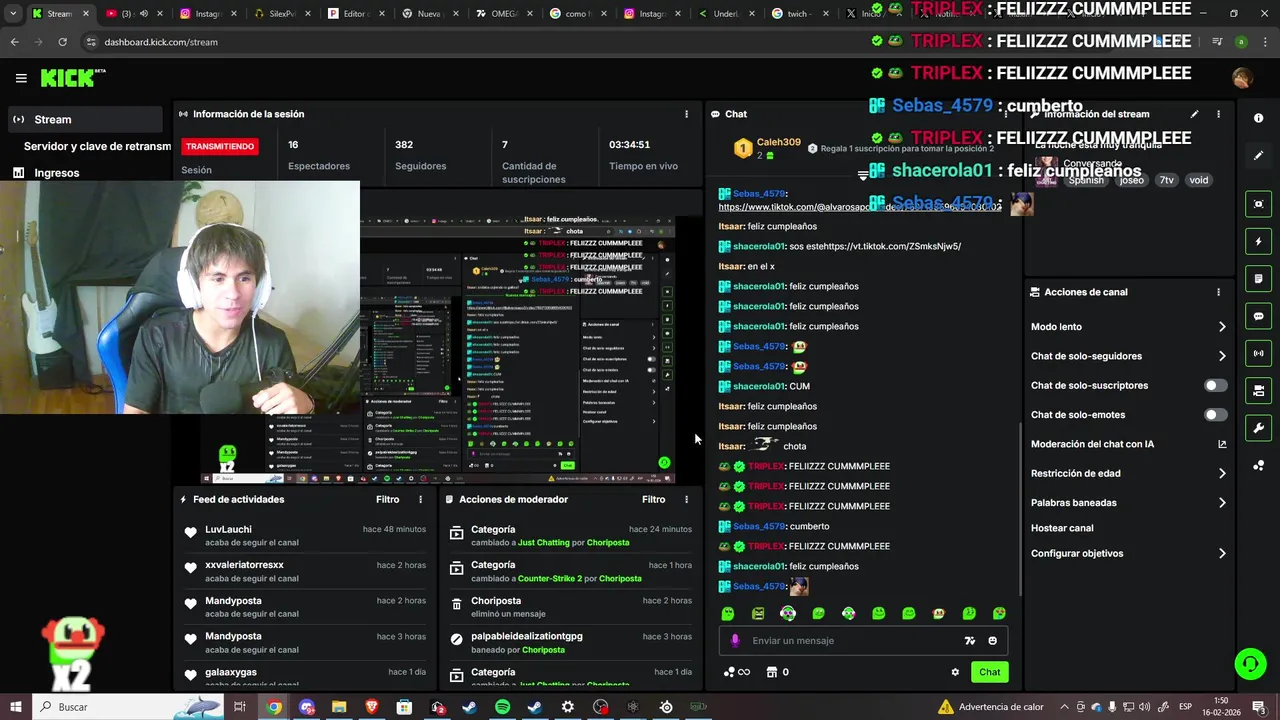
Task: Open chat moderation with IA external icon
Action: 1222,444
